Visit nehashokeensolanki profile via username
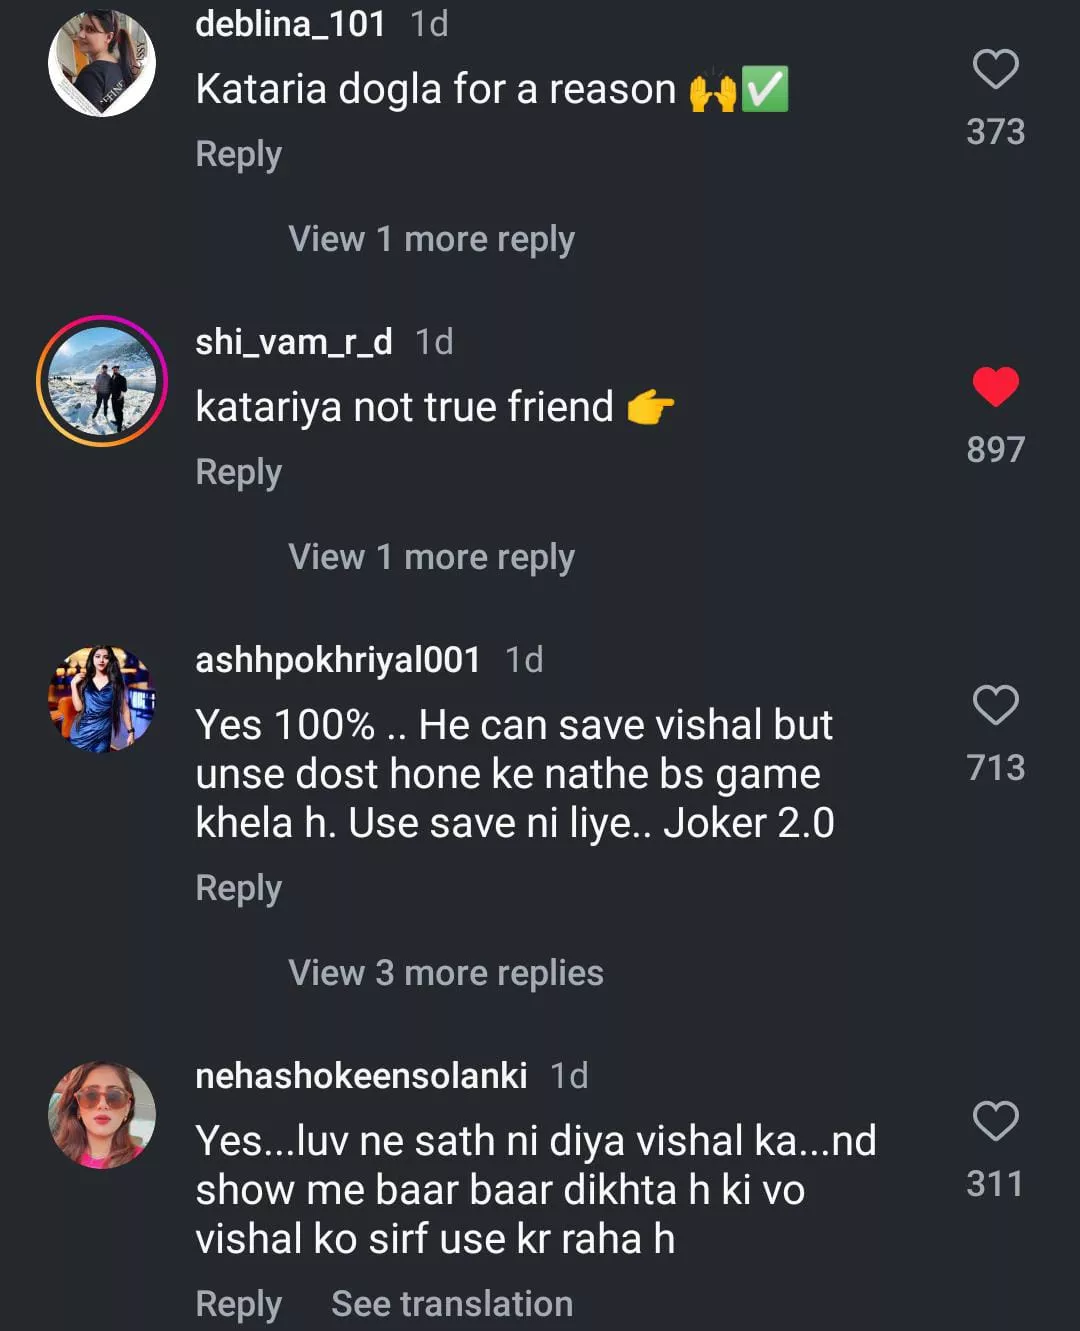The width and height of the screenshot is (1080, 1331). tap(361, 1076)
